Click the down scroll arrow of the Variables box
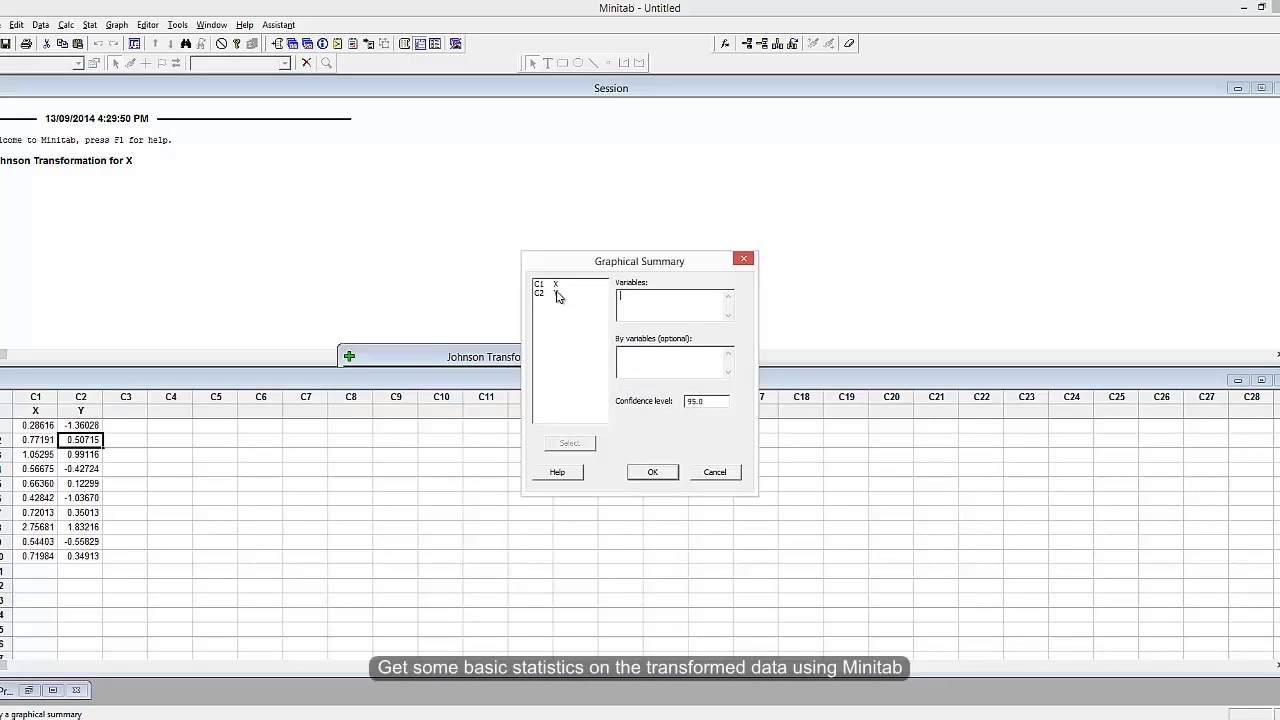The image size is (1280, 720). coord(728,316)
